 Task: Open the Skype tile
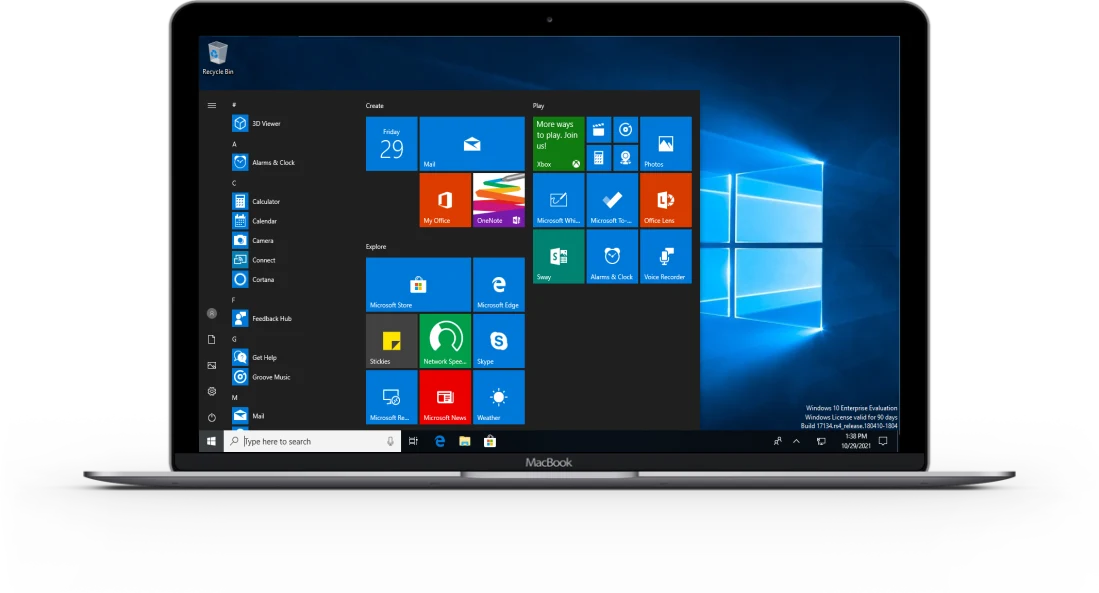click(x=499, y=341)
